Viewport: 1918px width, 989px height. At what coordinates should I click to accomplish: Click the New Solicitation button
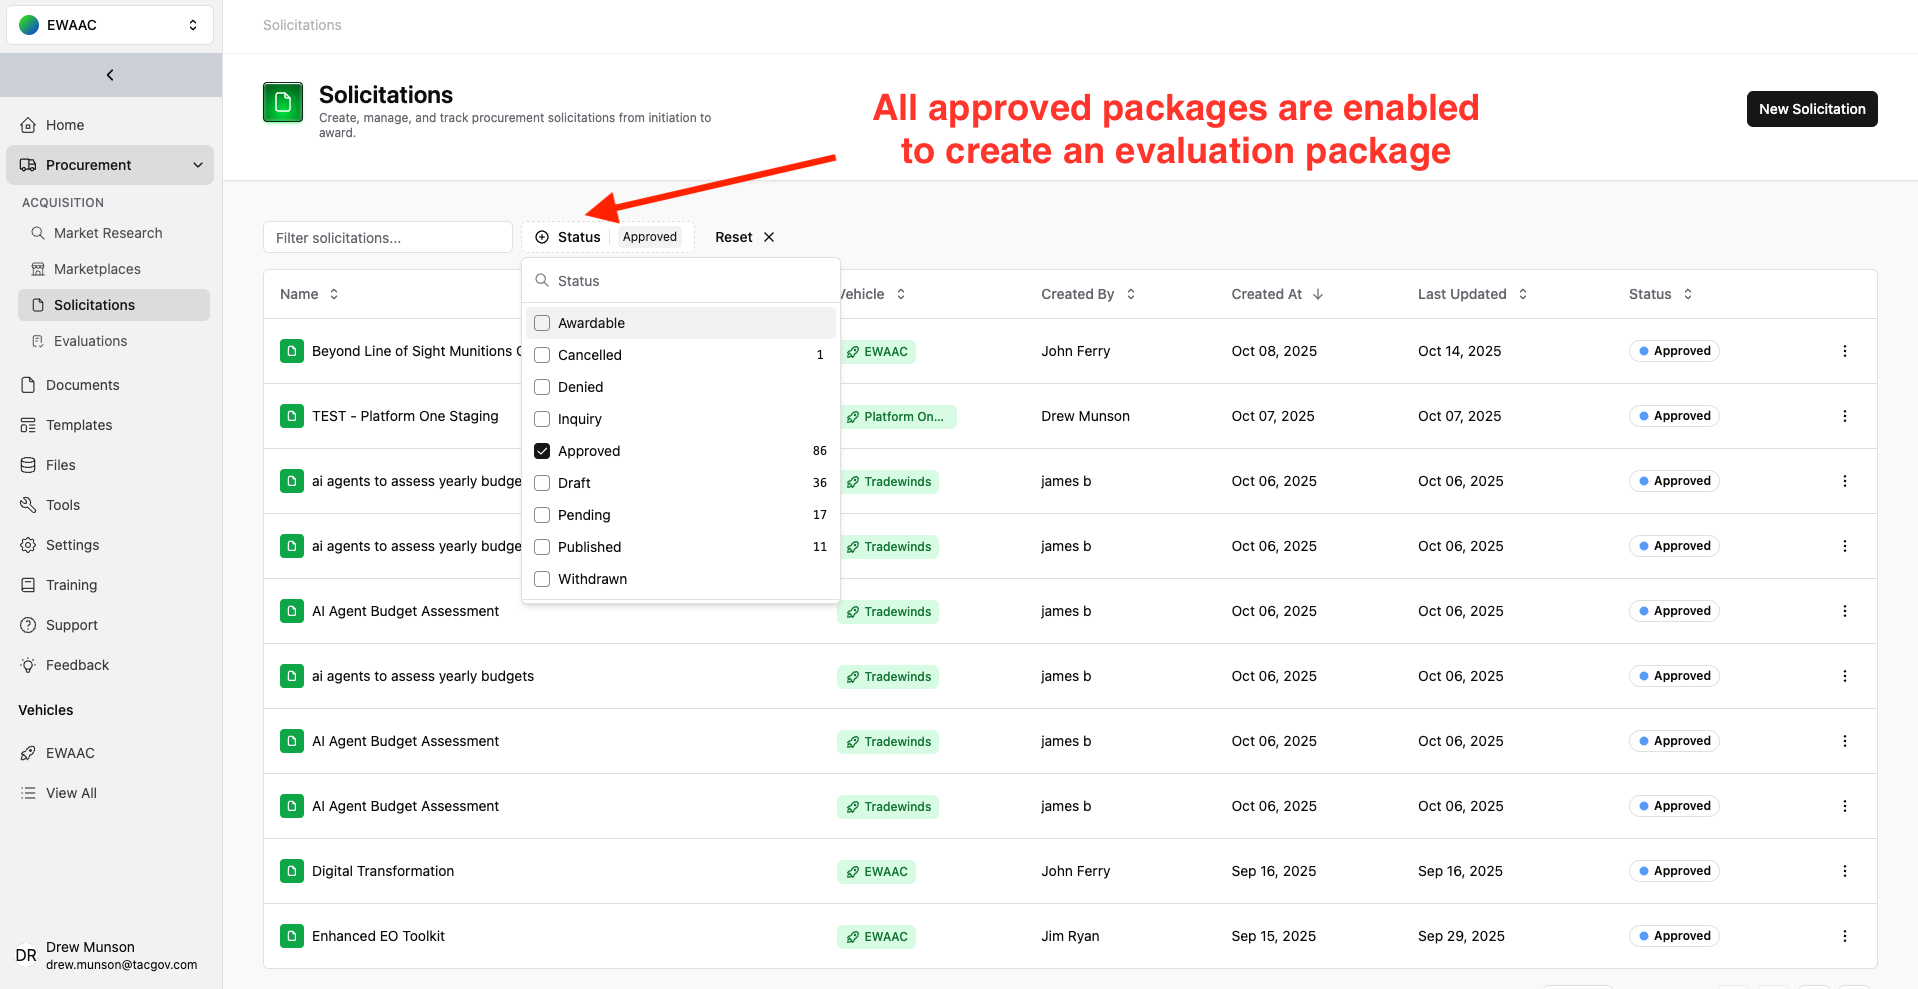(x=1811, y=109)
